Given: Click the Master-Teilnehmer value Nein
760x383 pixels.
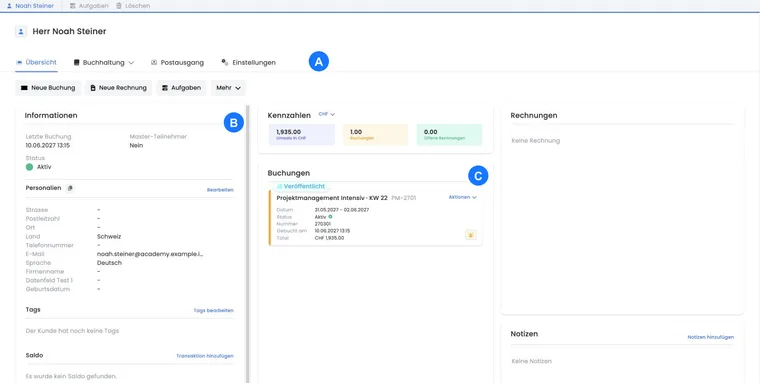Looking at the screenshot, I should pyautogui.click(x=136, y=145).
